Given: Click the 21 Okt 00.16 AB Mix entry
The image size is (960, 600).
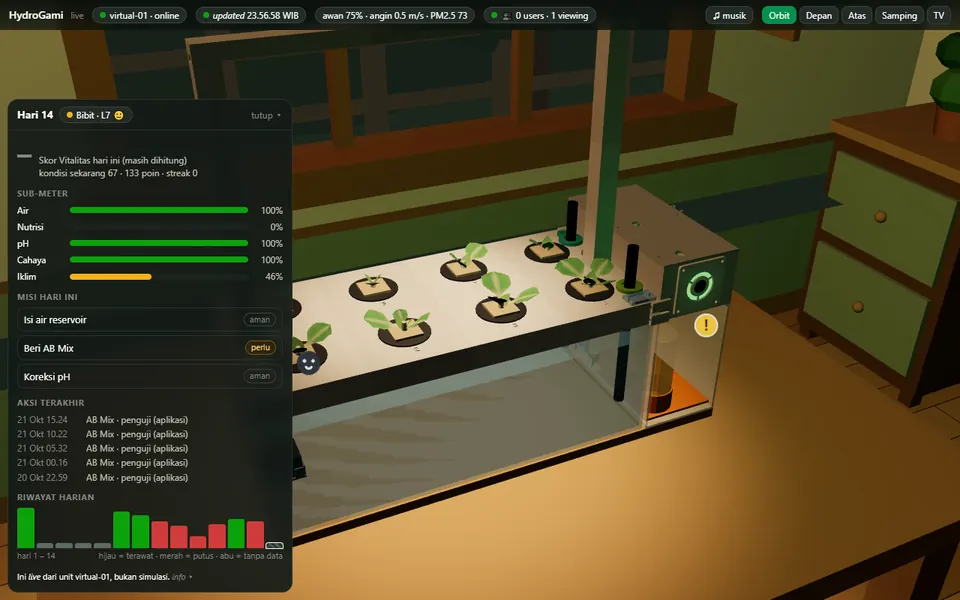Looking at the screenshot, I should [x=103, y=463].
